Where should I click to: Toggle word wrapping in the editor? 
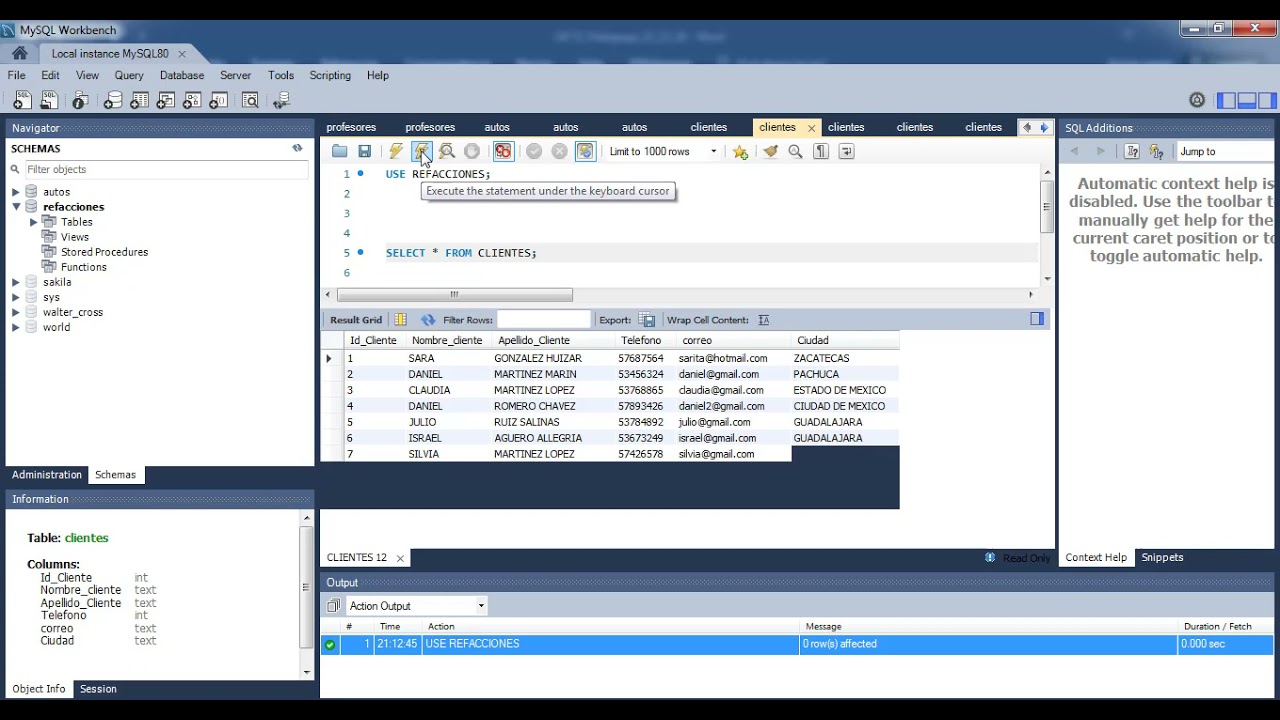846,152
